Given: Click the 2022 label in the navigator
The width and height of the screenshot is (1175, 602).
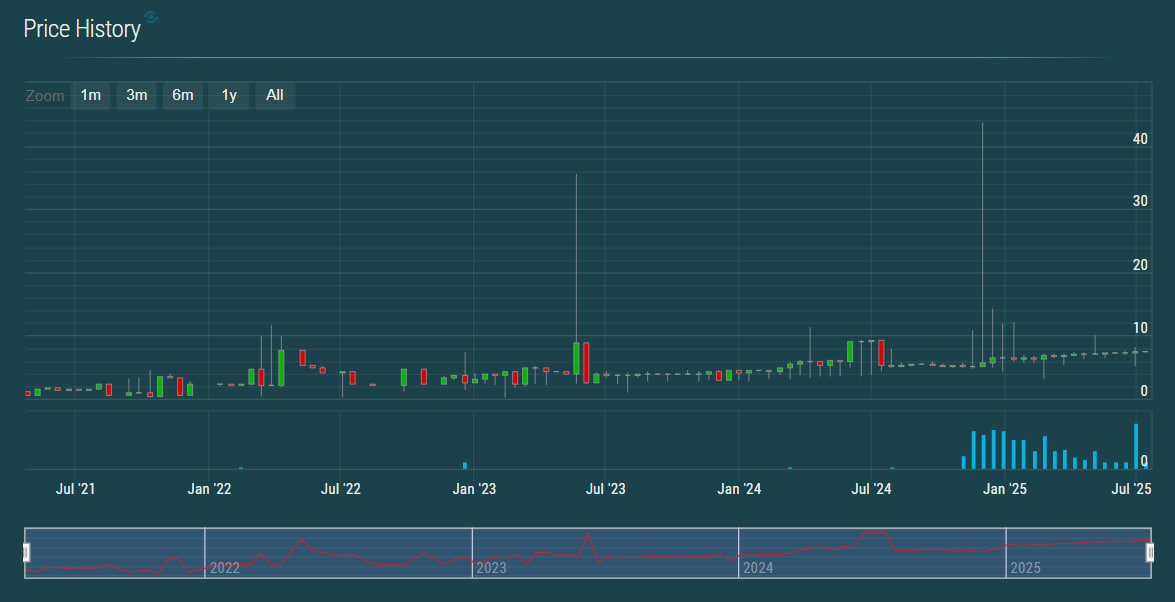Looking at the screenshot, I should 225,568.
